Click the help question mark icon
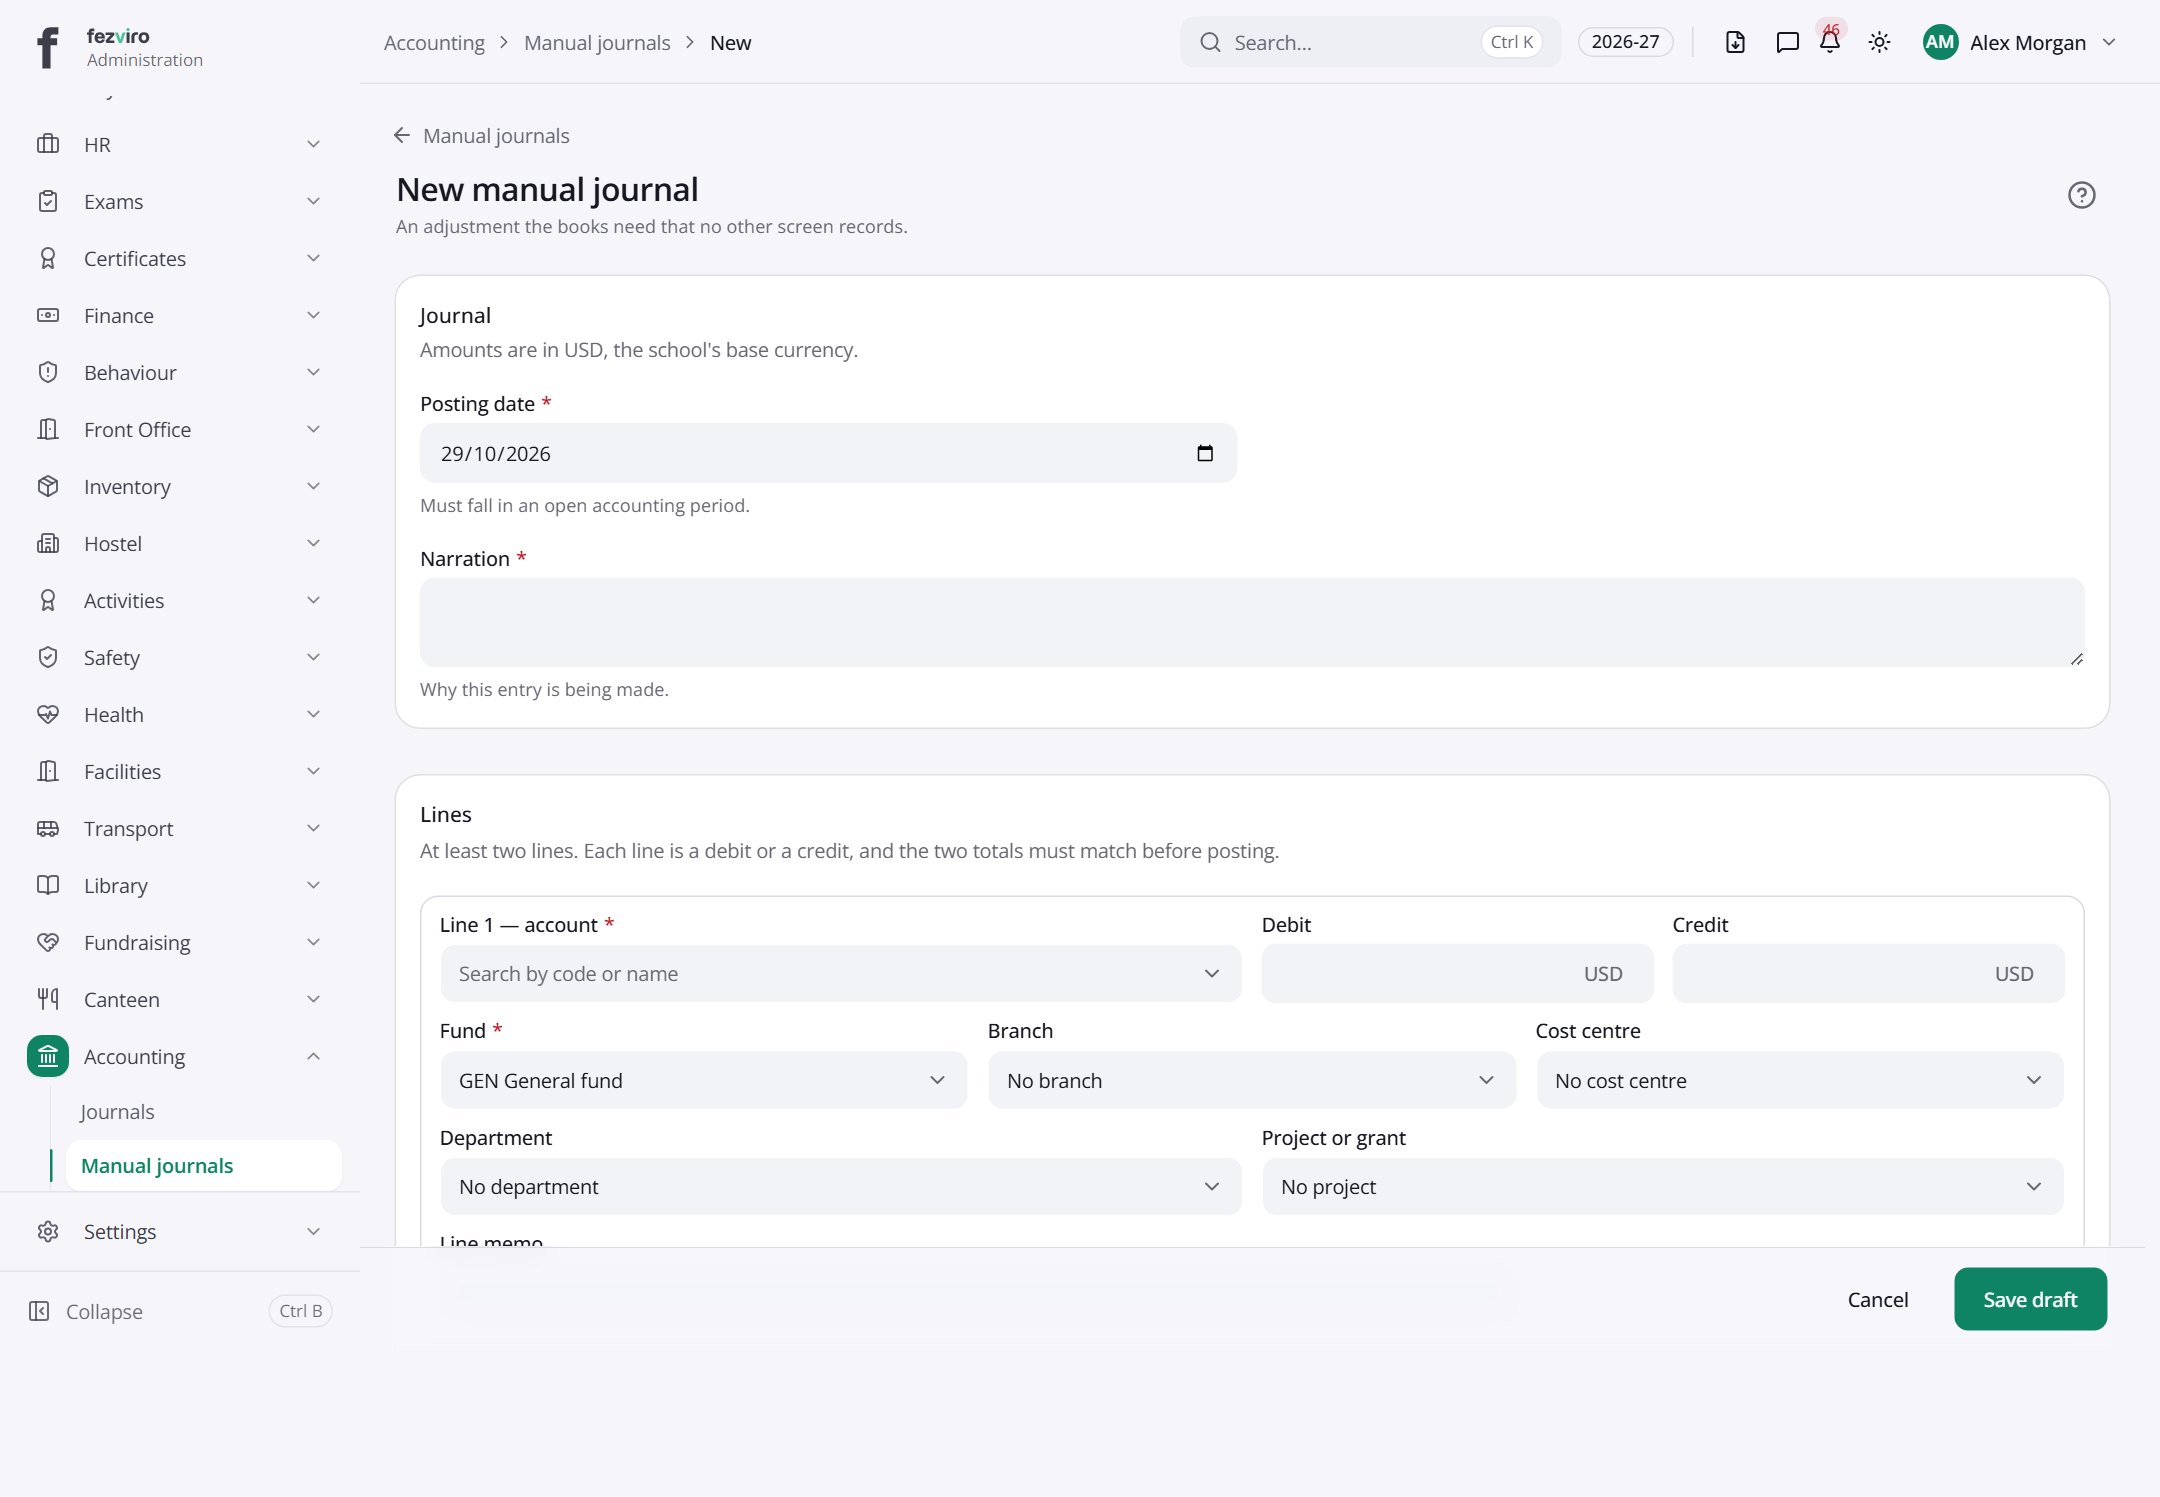This screenshot has height=1497, width=2160. click(2081, 195)
